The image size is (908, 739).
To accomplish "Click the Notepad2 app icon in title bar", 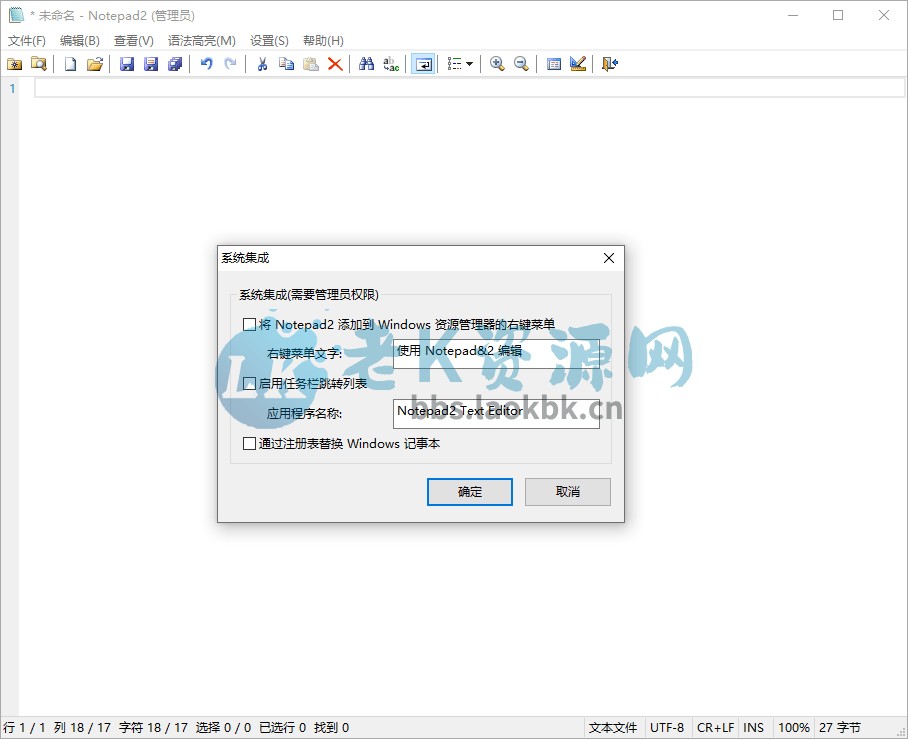I will tap(16, 15).
